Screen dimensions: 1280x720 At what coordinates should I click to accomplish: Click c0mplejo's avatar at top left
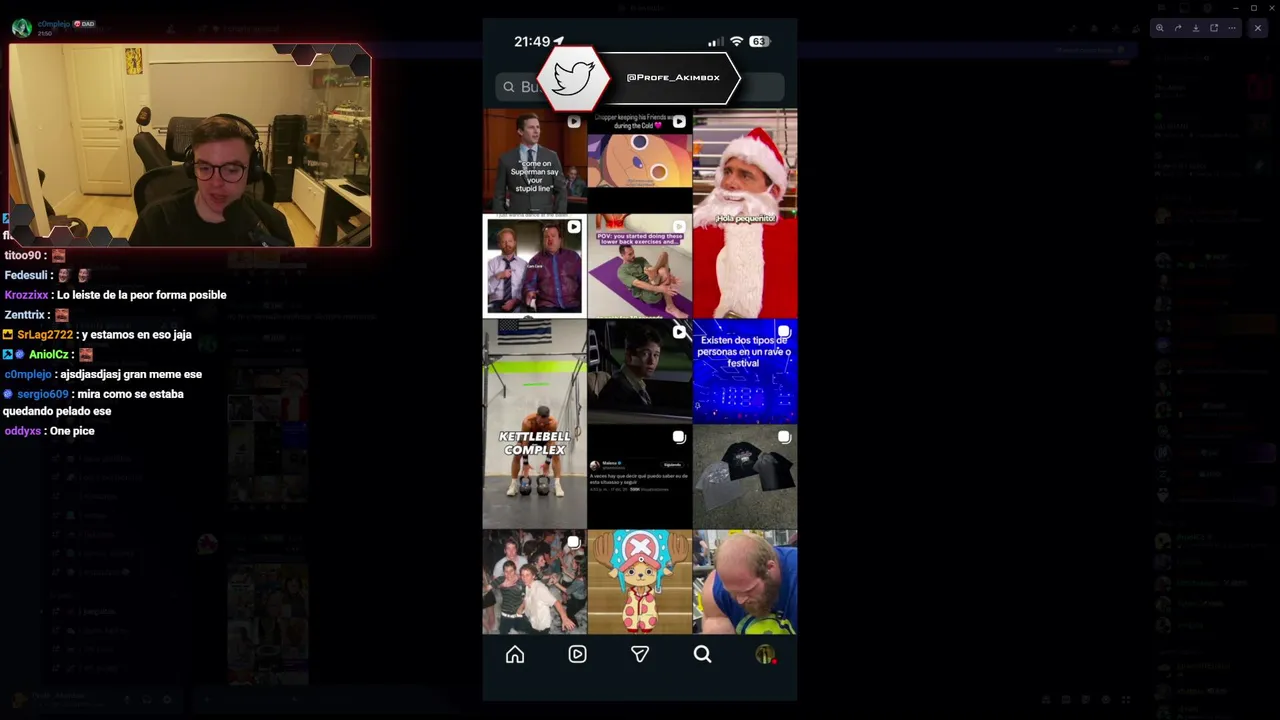coord(21,27)
